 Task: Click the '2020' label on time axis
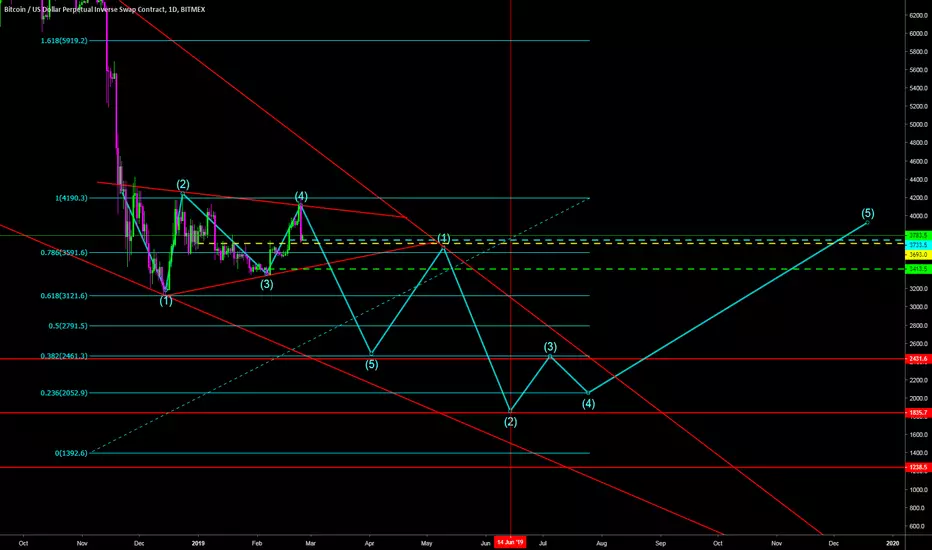[x=892, y=543]
